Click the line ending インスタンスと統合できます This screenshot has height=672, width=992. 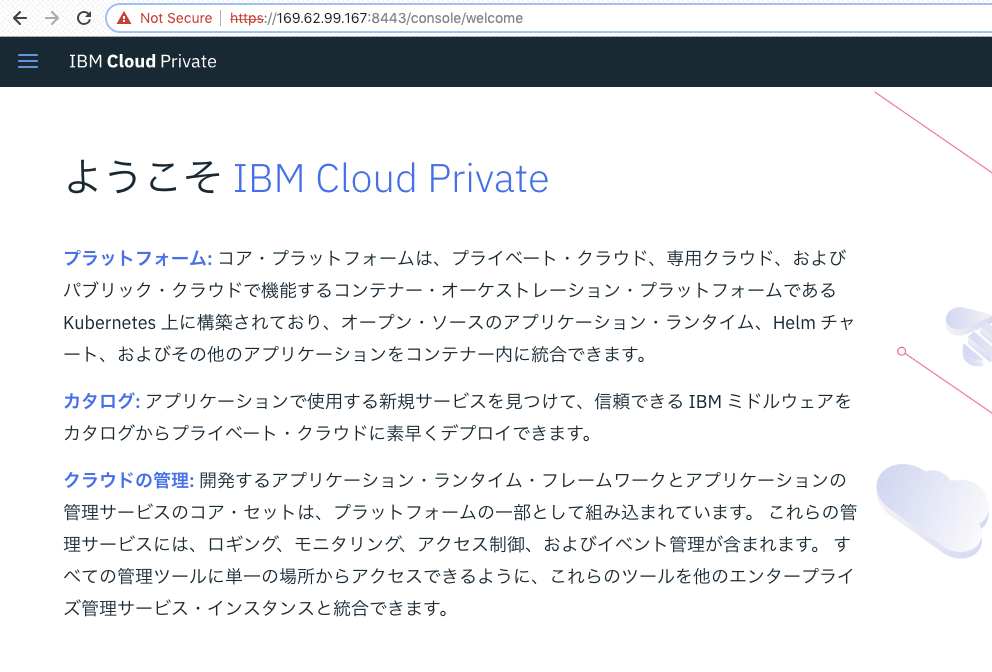coord(256,609)
